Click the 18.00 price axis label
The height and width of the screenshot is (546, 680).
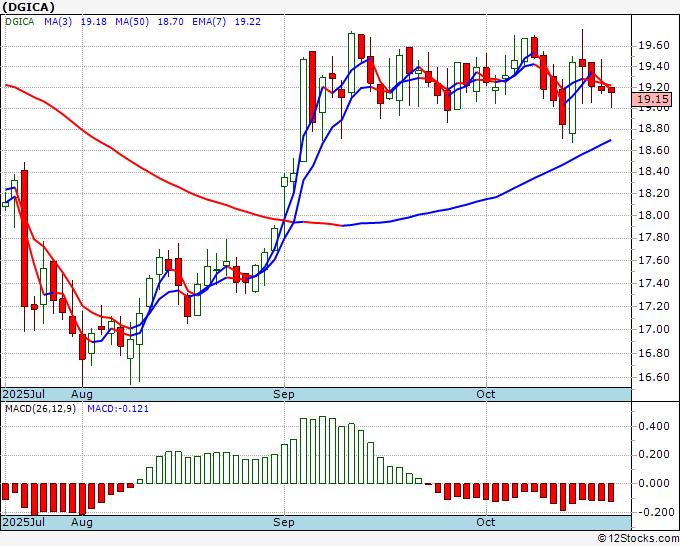[x=652, y=215]
